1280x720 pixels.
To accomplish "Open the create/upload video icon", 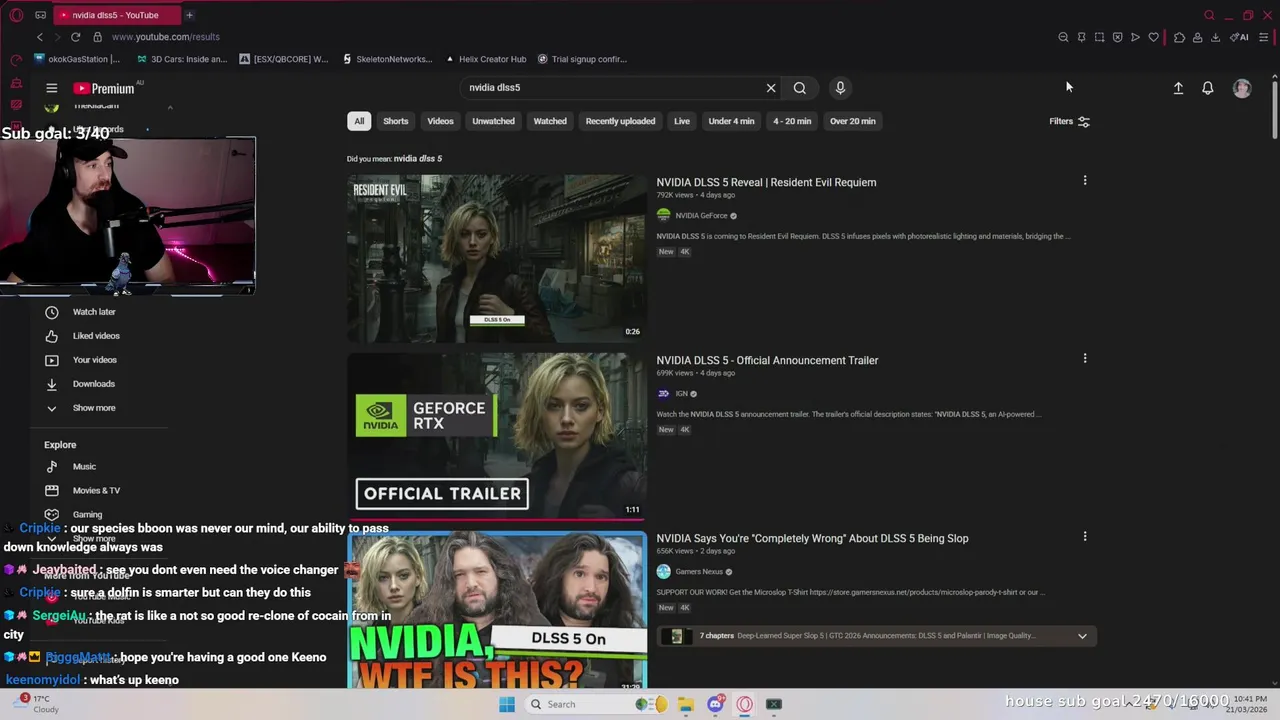I will point(1178,88).
